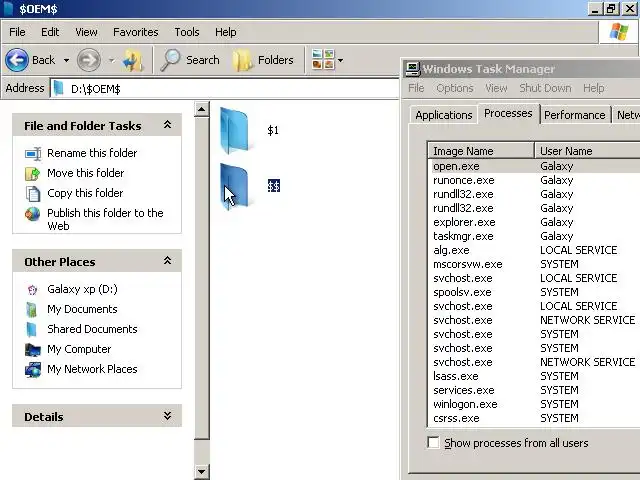Click the folder icon in the address bar
This screenshot has width=640, height=480.
(x=59, y=88)
